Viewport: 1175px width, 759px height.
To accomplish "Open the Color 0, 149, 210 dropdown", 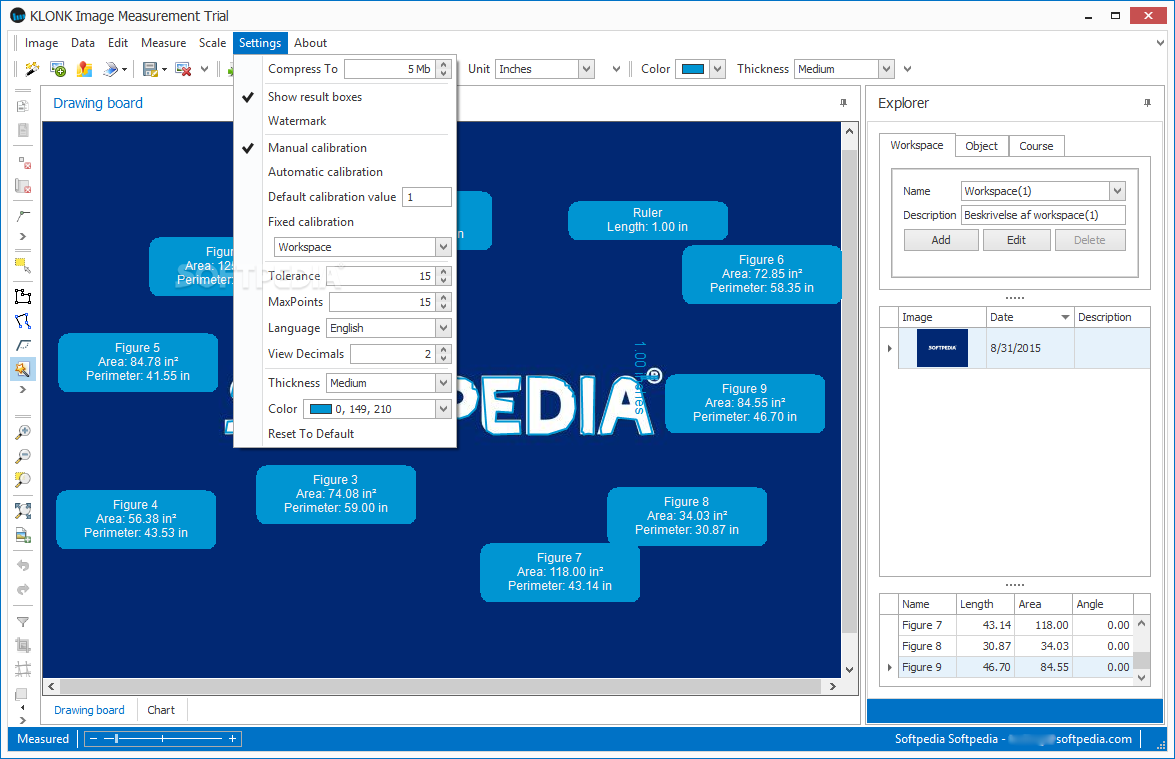I will (443, 409).
